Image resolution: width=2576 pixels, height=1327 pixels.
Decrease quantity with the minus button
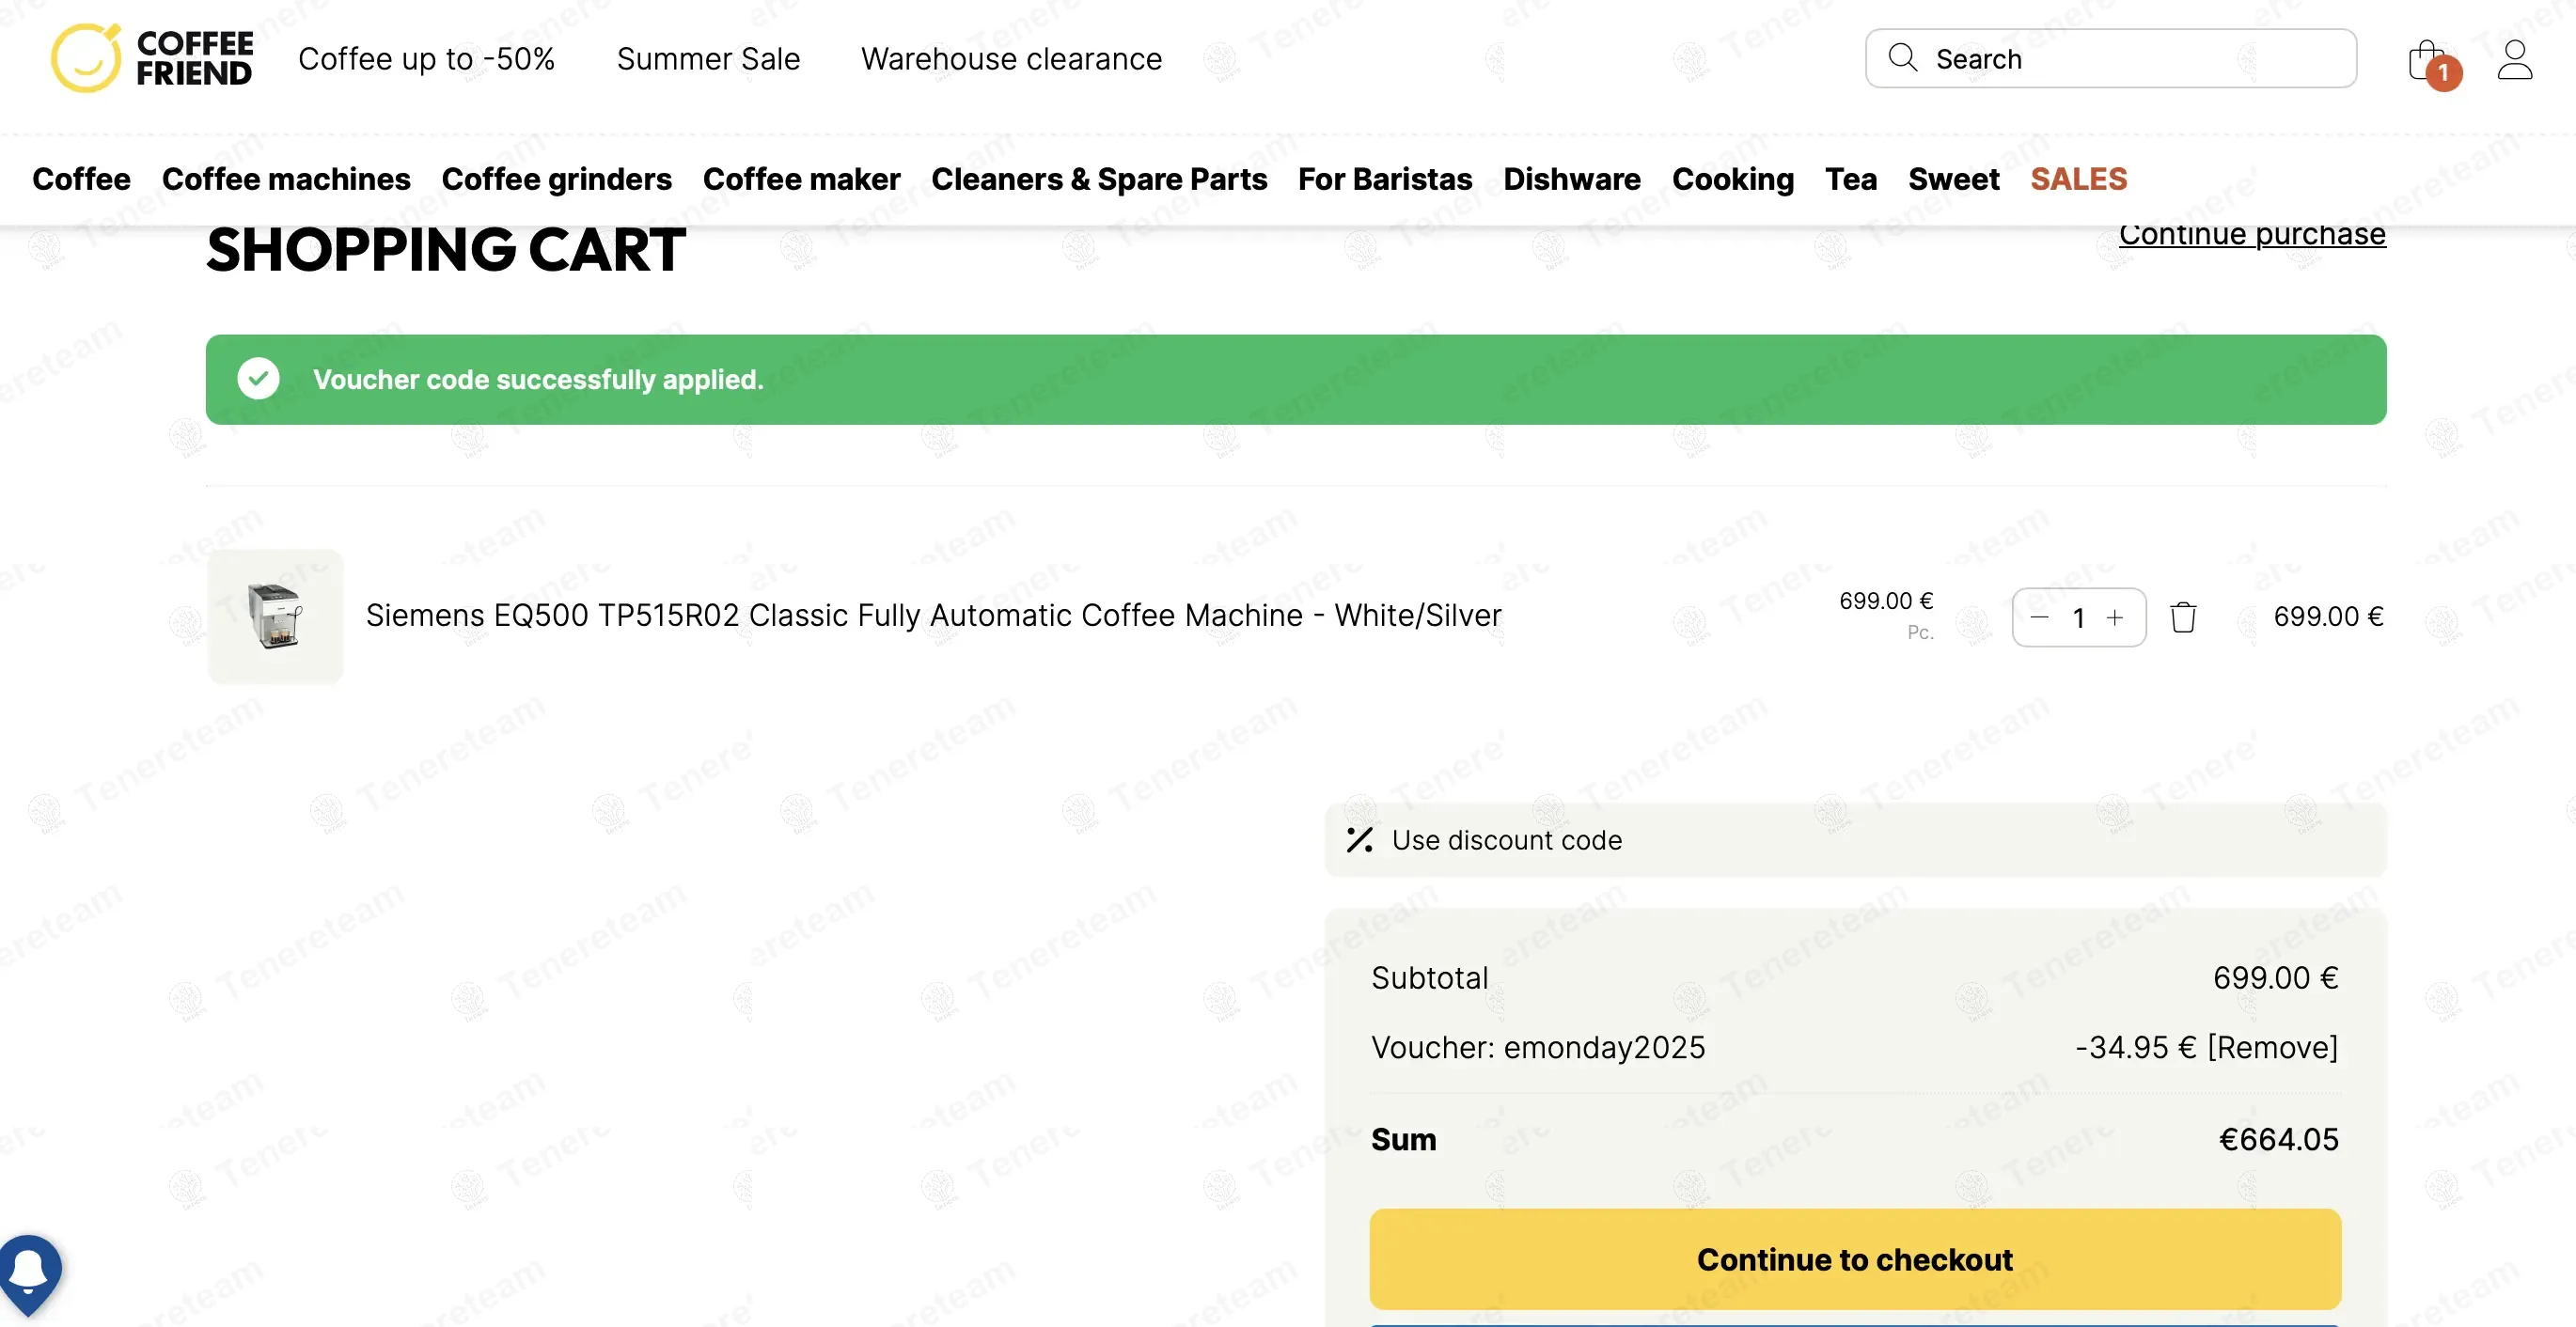2040,617
